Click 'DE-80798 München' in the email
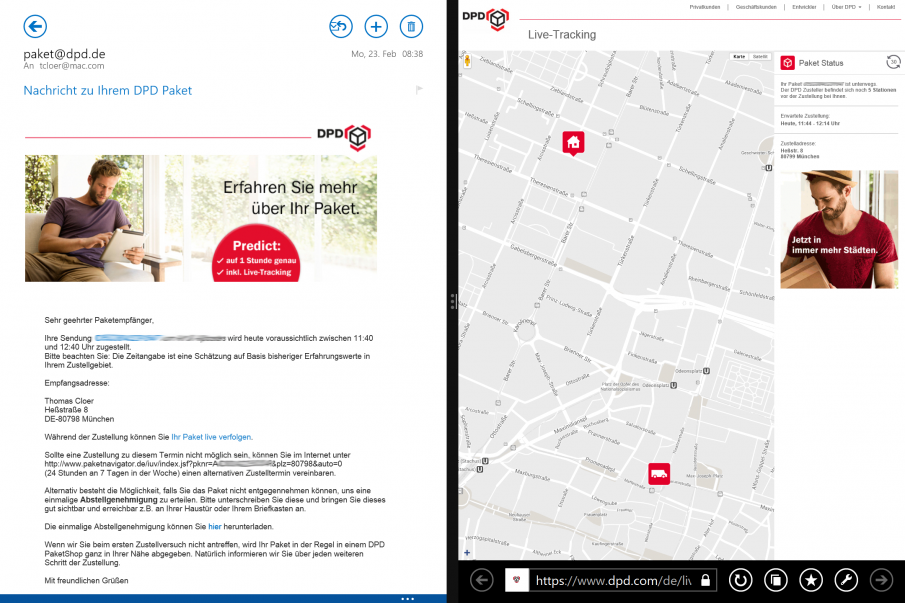This screenshot has width=905, height=603. point(79,419)
